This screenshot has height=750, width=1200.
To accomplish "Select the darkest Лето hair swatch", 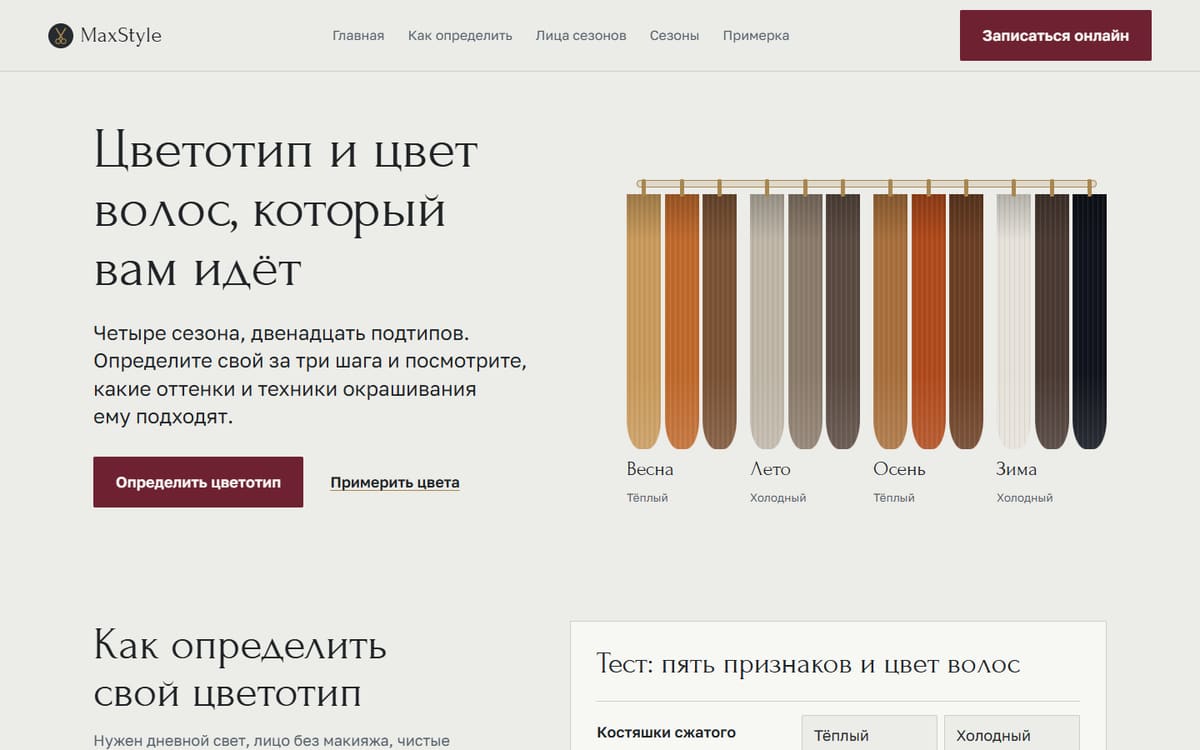I will pyautogui.click(x=843, y=320).
